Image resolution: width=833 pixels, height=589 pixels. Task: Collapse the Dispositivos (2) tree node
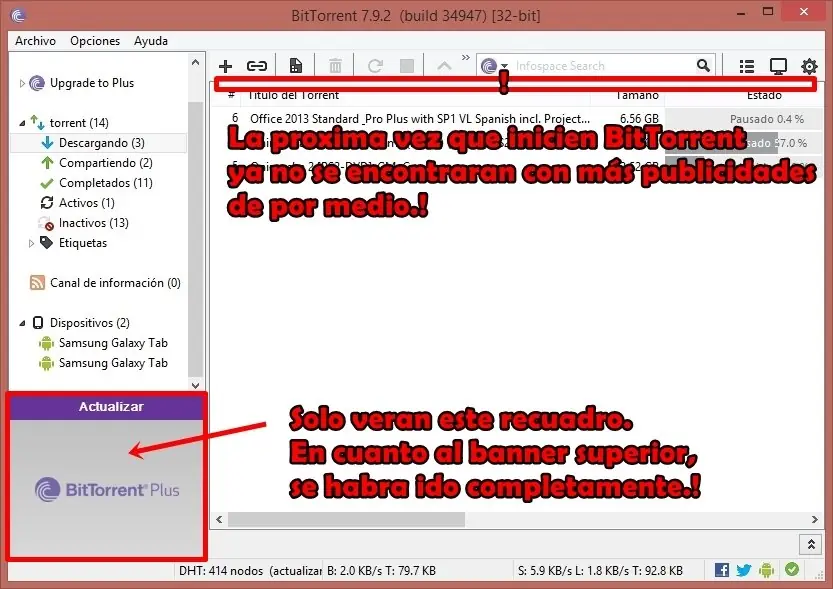click(22, 323)
